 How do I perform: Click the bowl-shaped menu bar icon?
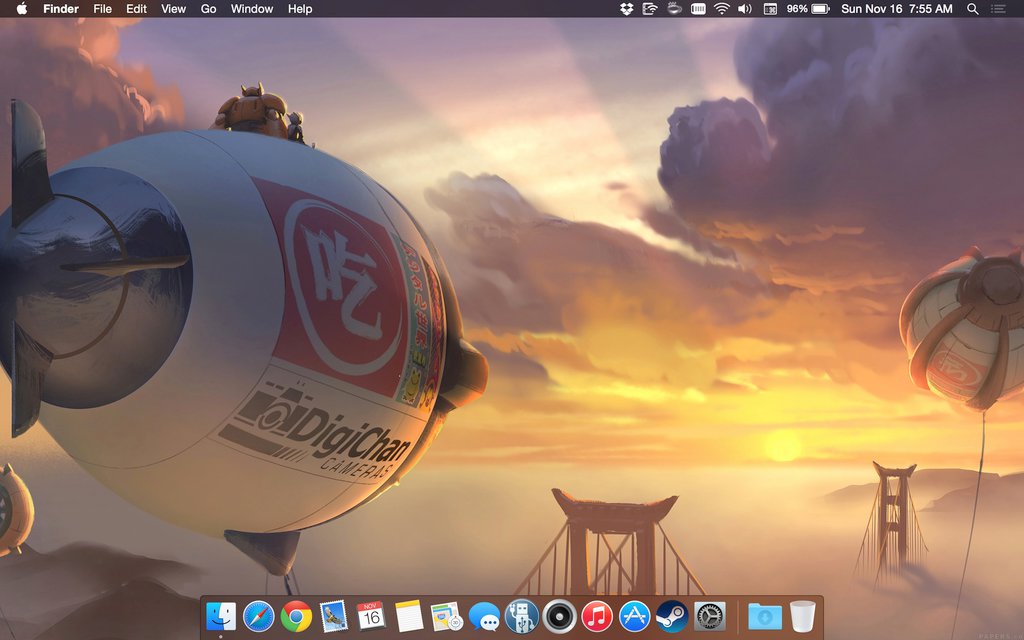(674, 8)
